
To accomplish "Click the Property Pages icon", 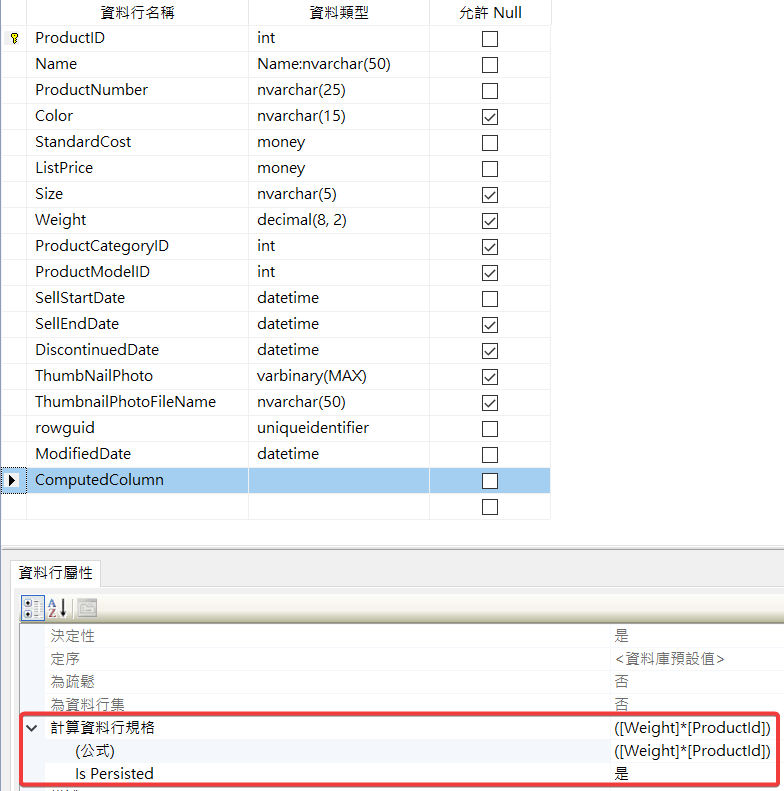I will click(87, 607).
